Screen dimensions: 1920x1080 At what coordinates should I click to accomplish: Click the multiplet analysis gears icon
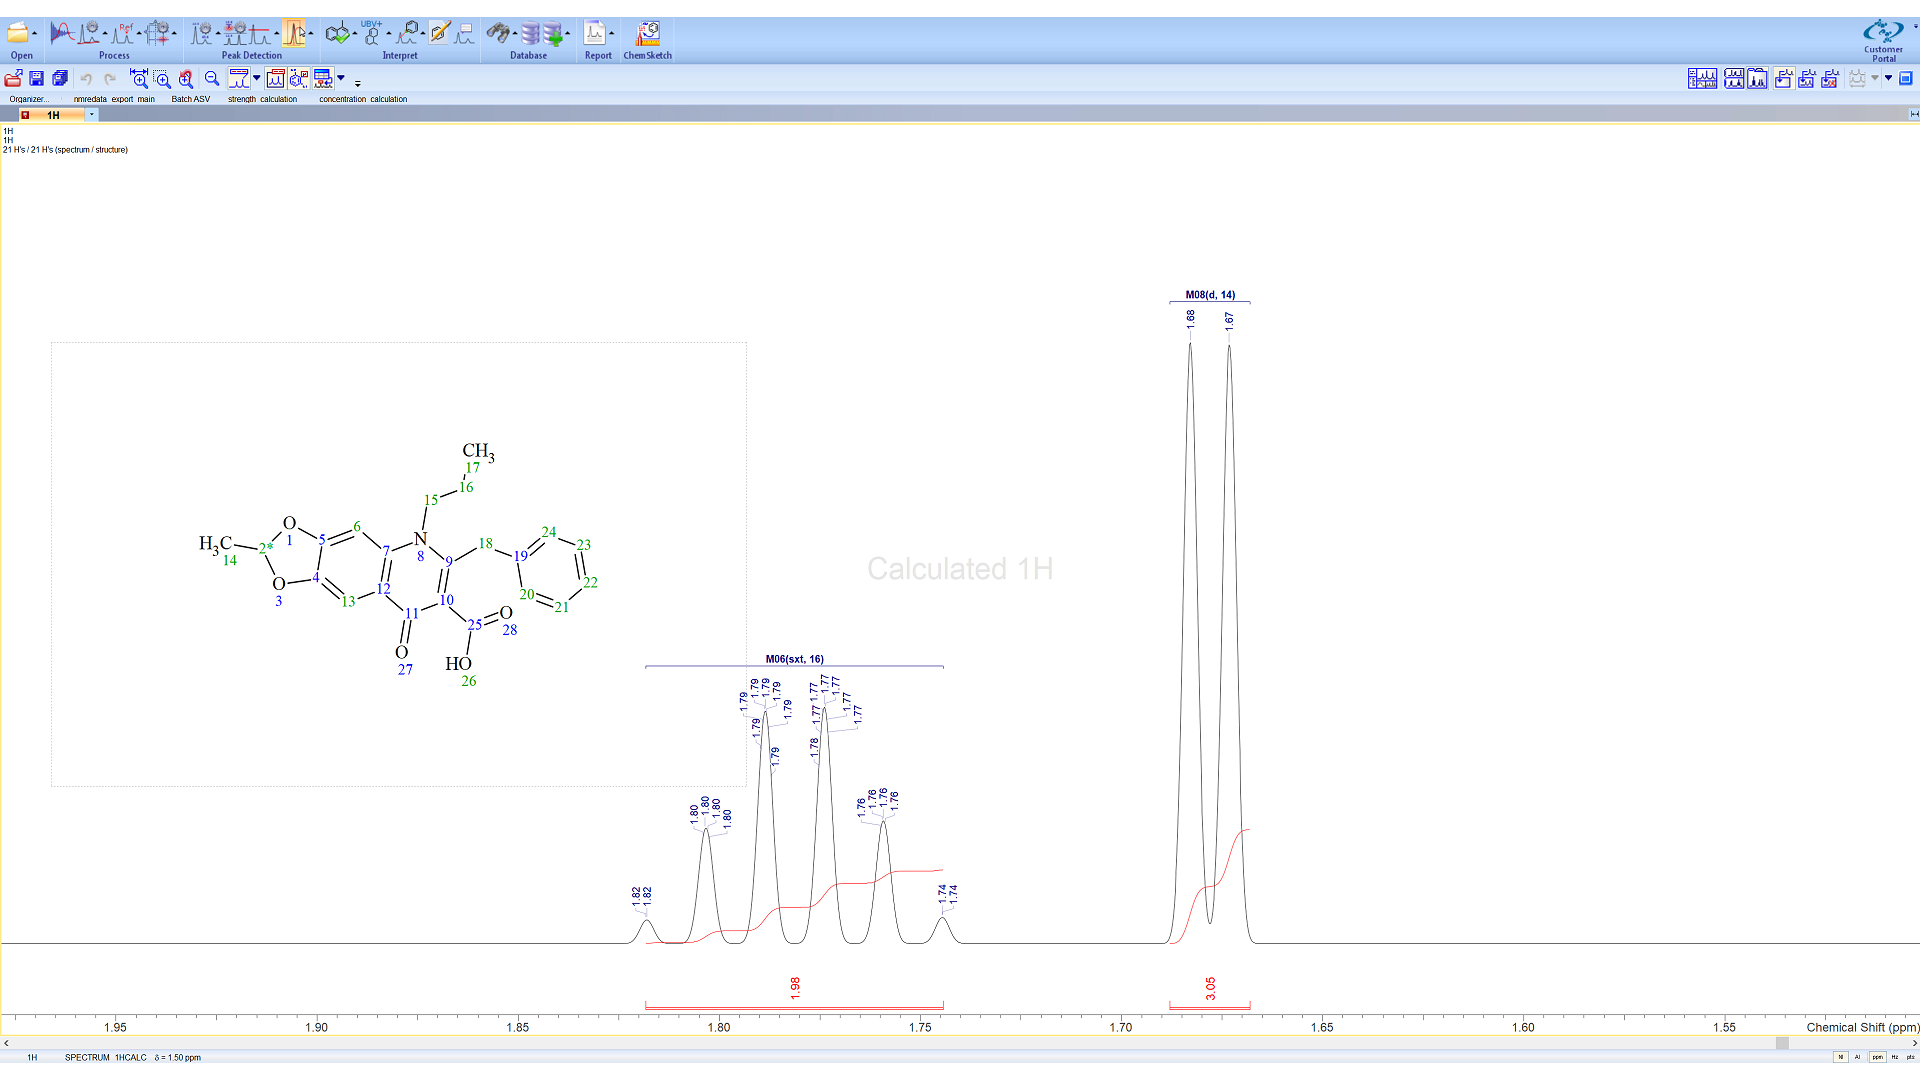coord(236,33)
